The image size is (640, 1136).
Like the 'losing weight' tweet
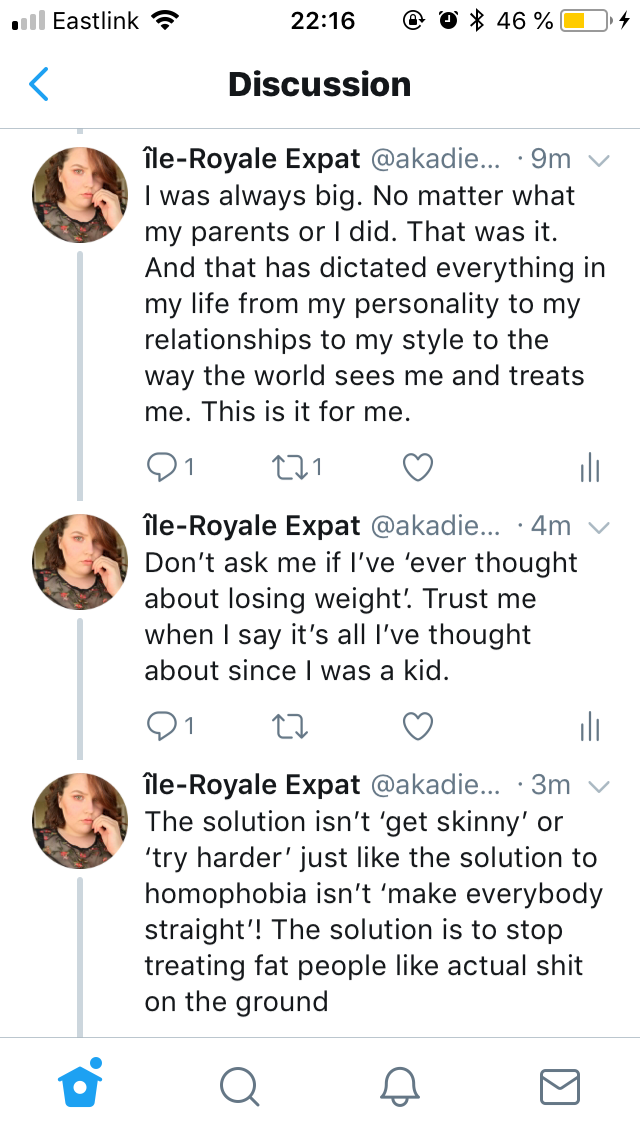coord(417,726)
